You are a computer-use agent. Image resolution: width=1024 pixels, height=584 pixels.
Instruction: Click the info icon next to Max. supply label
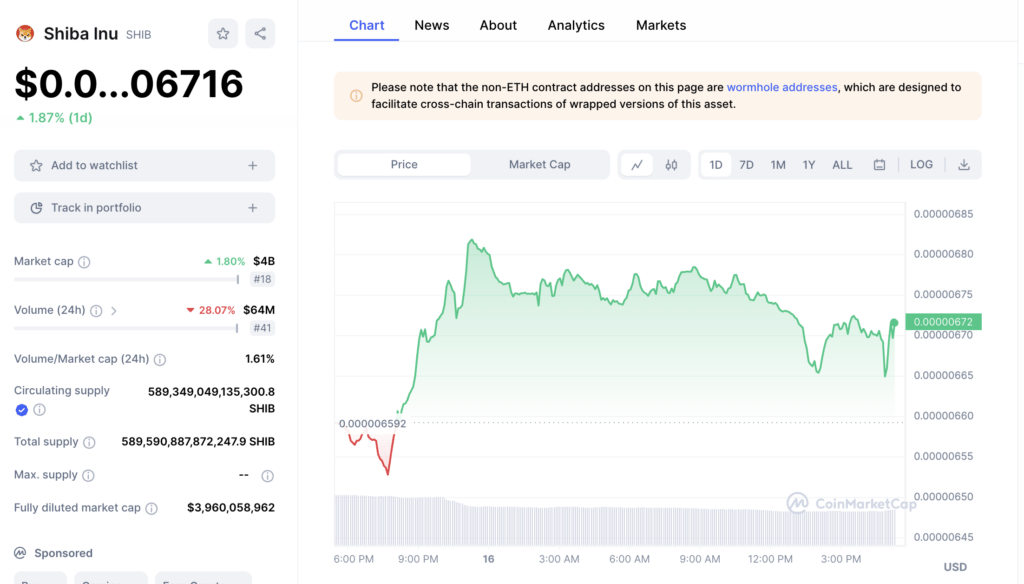88,476
